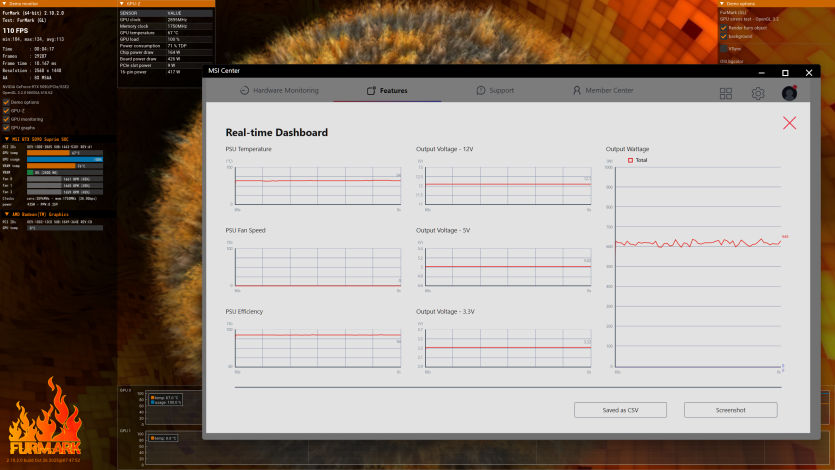
Task: Click the PSU Fan Speed graph
Action: 318,267
